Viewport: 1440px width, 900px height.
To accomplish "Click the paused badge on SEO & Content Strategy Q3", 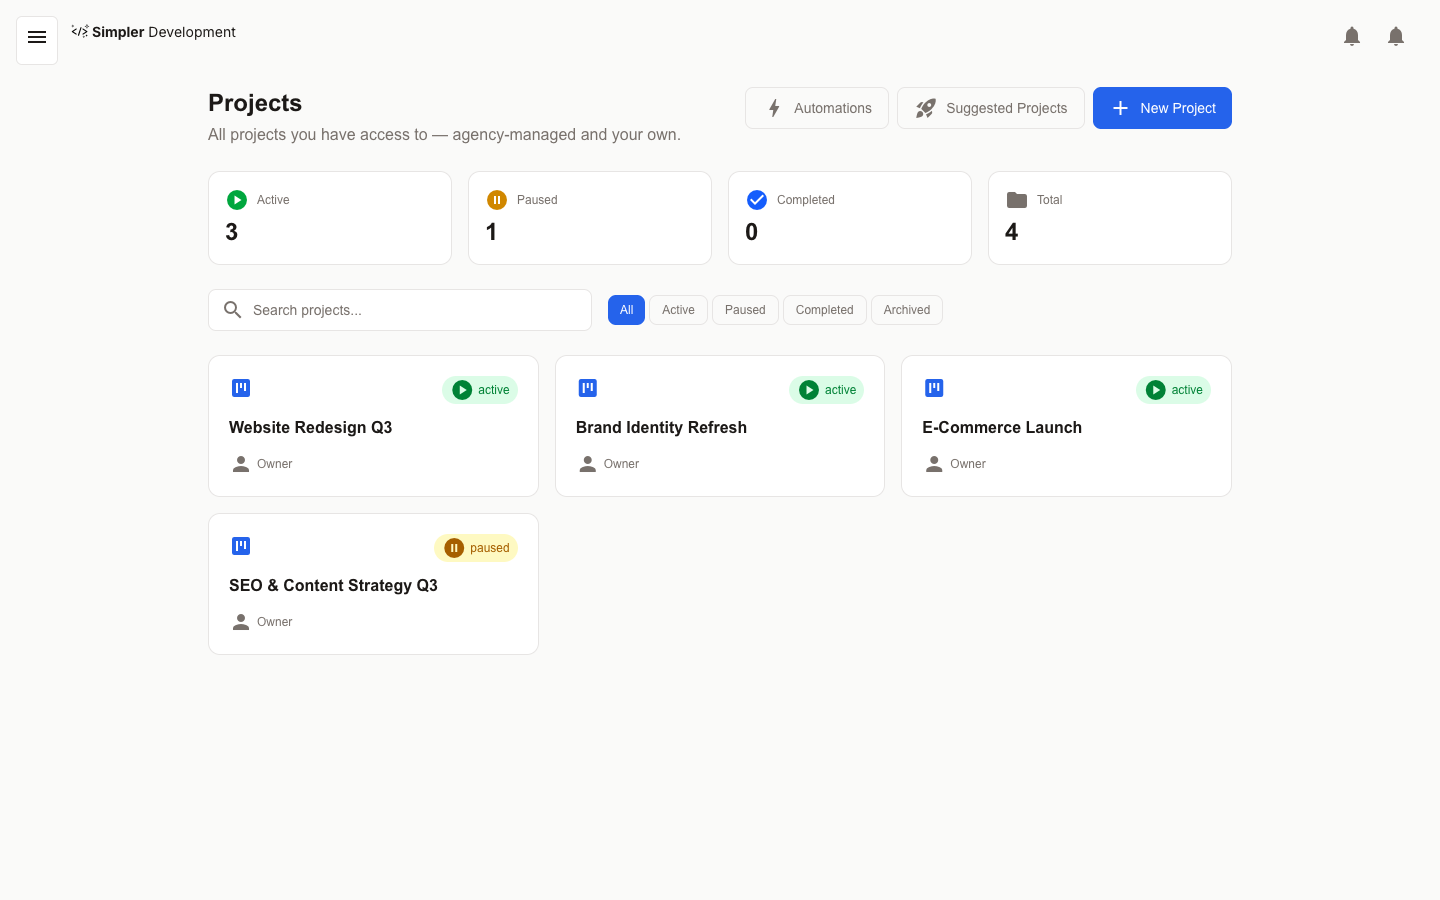I will pos(476,548).
